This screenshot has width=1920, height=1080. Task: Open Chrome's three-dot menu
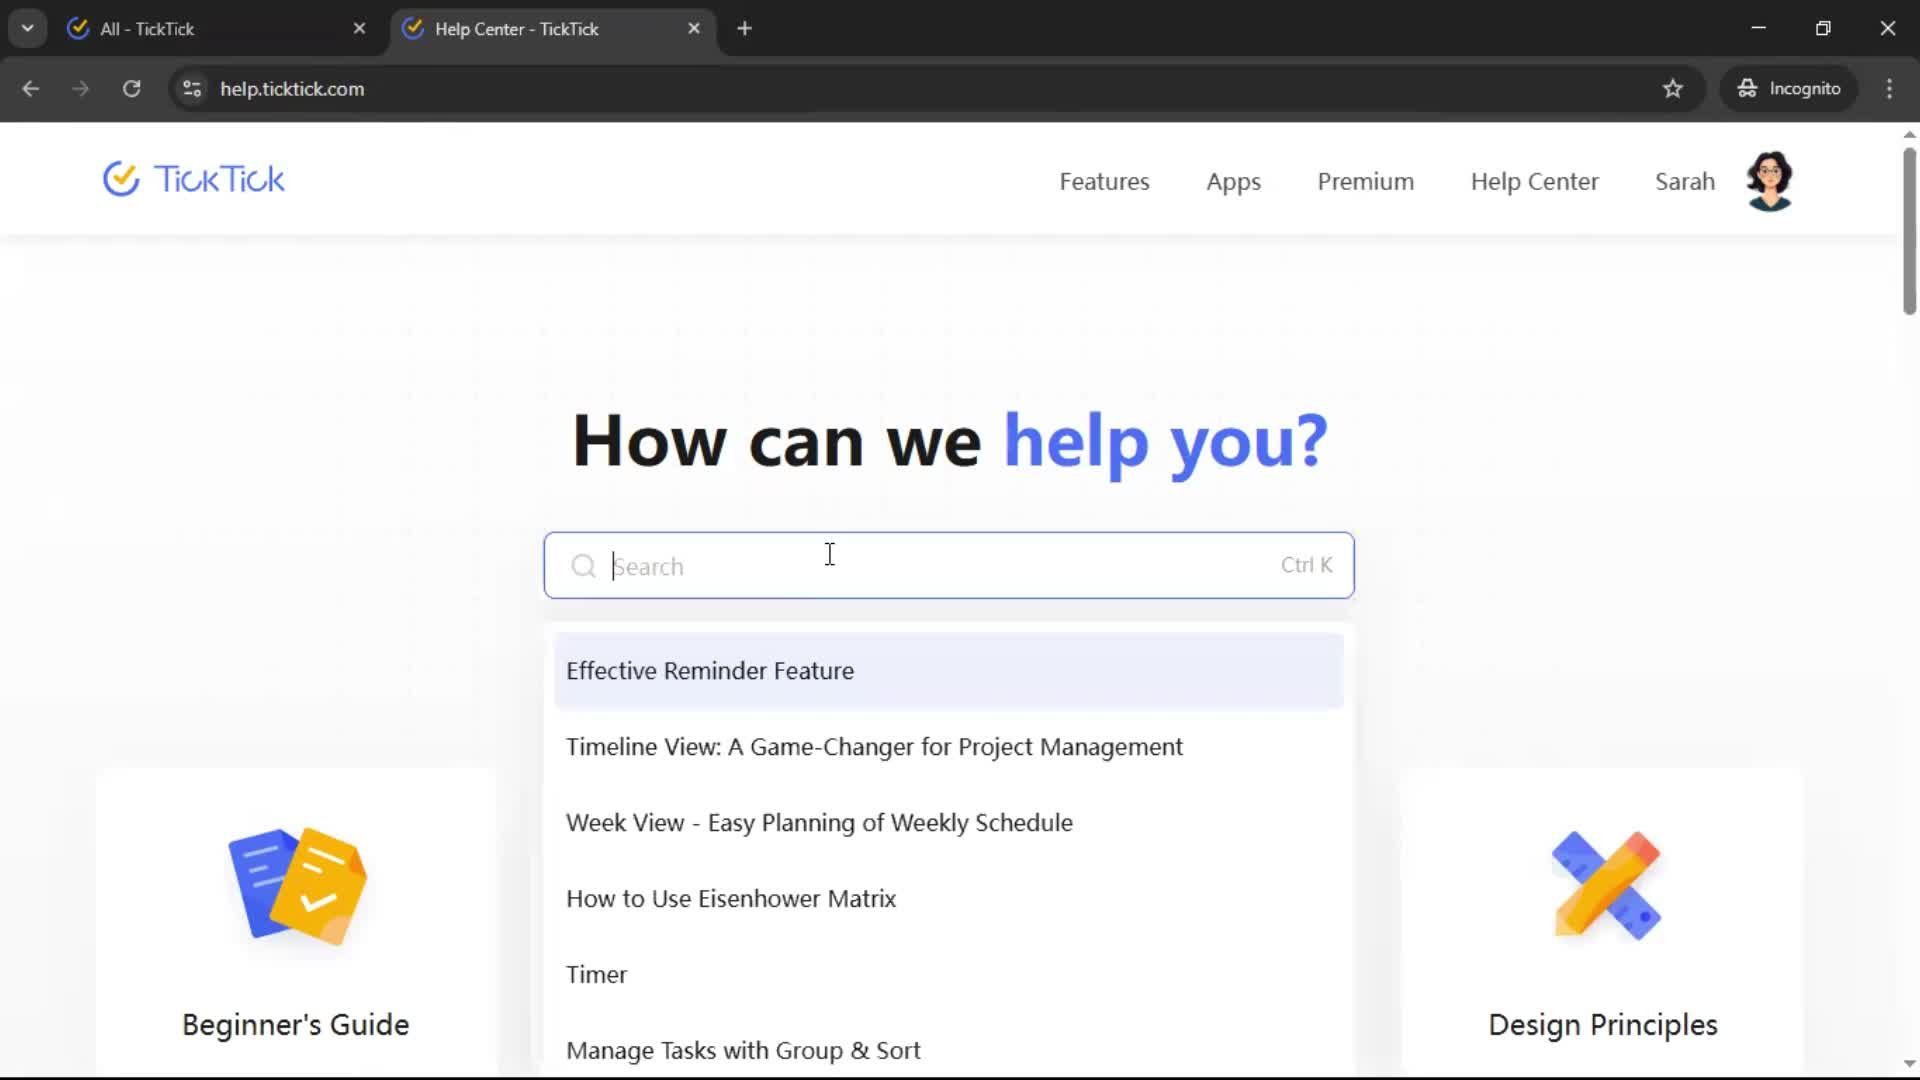coord(1889,89)
